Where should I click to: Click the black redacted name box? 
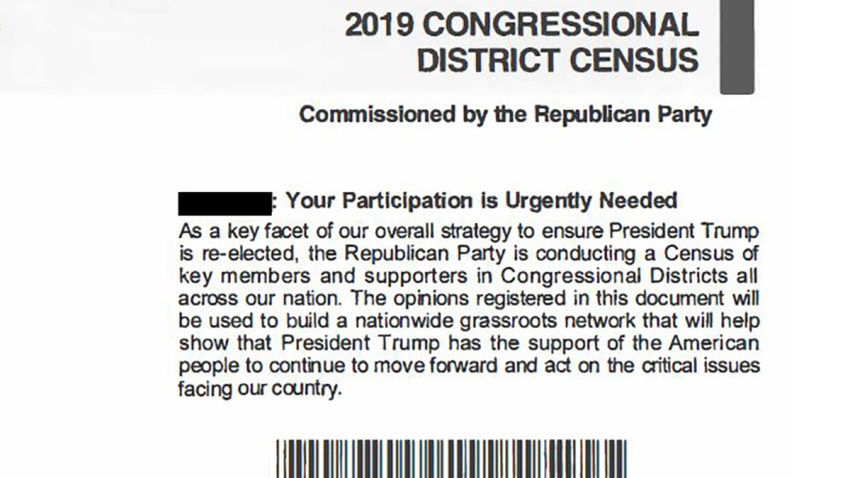pos(225,203)
